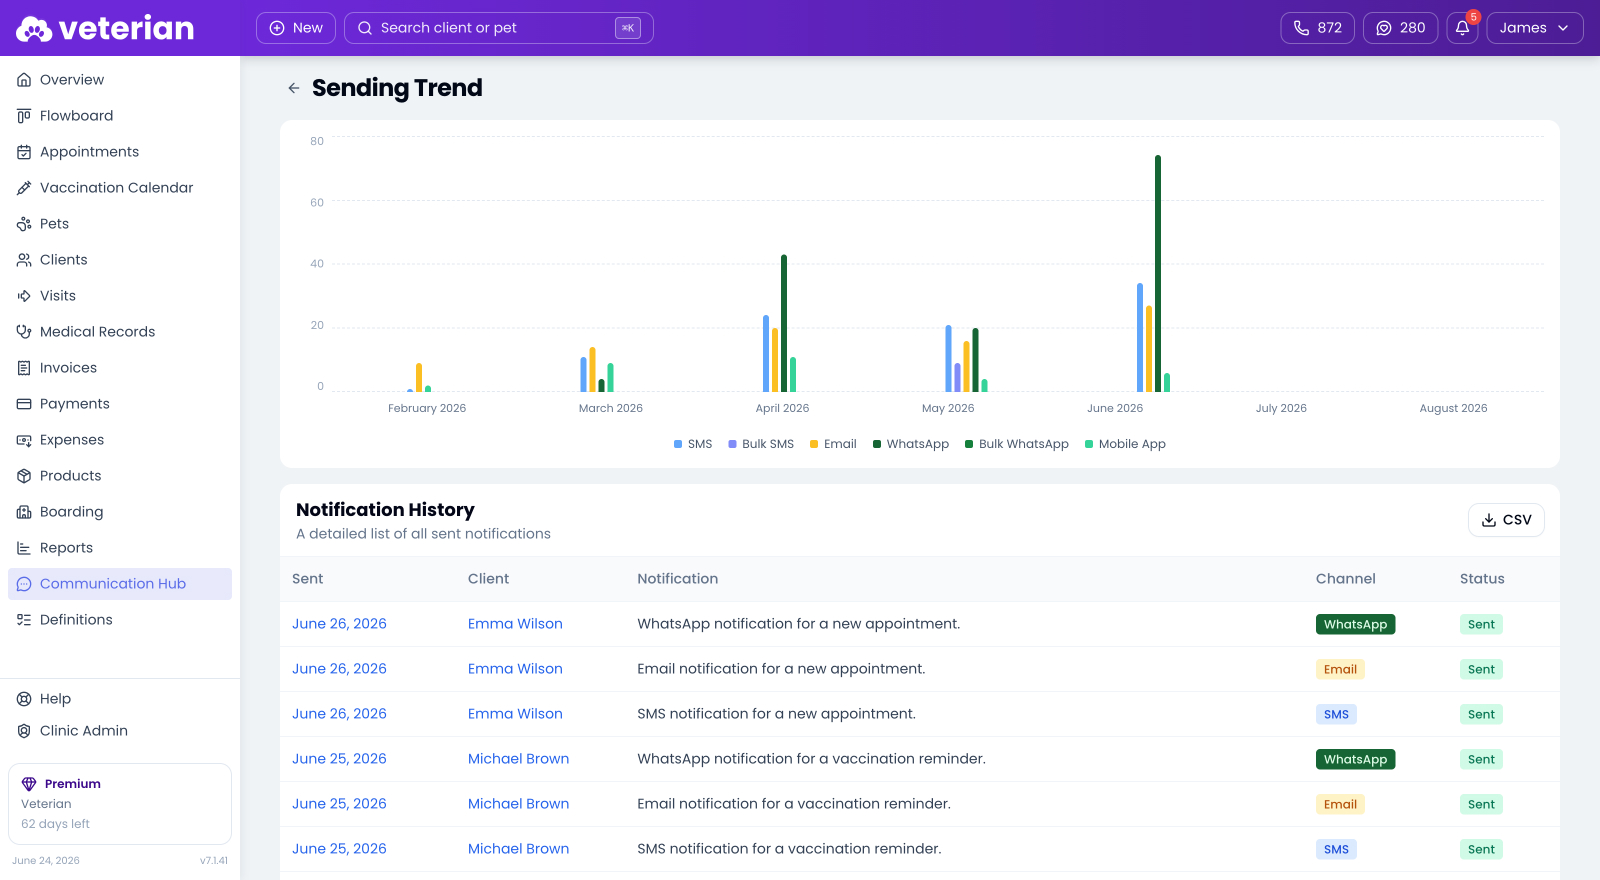
Task: Click the Email legend color swatch
Action: tap(814, 444)
